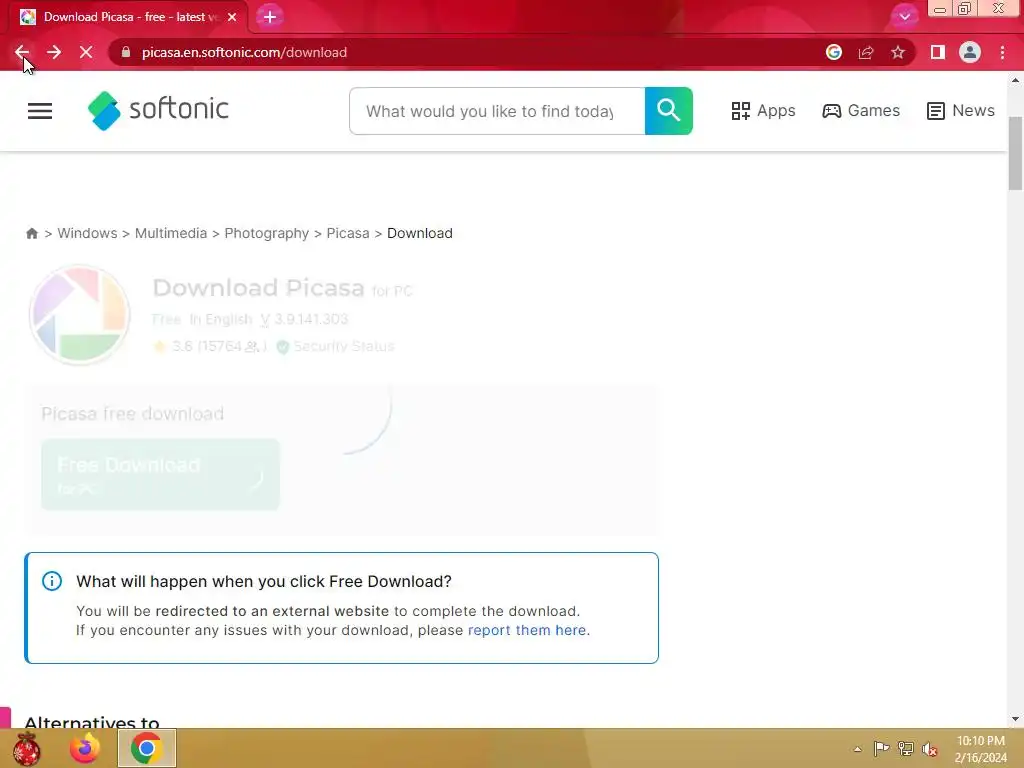Share this page via share icon
1024x768 pixels.
point(866,52)
